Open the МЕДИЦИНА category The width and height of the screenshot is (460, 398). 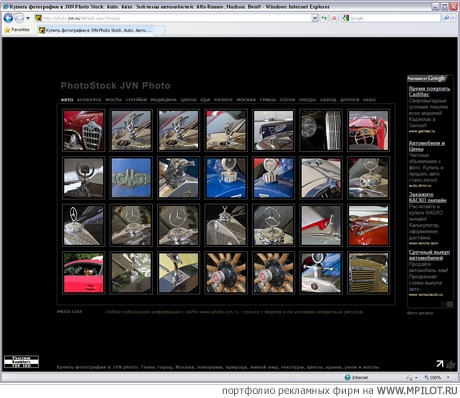tap(163, 100)
